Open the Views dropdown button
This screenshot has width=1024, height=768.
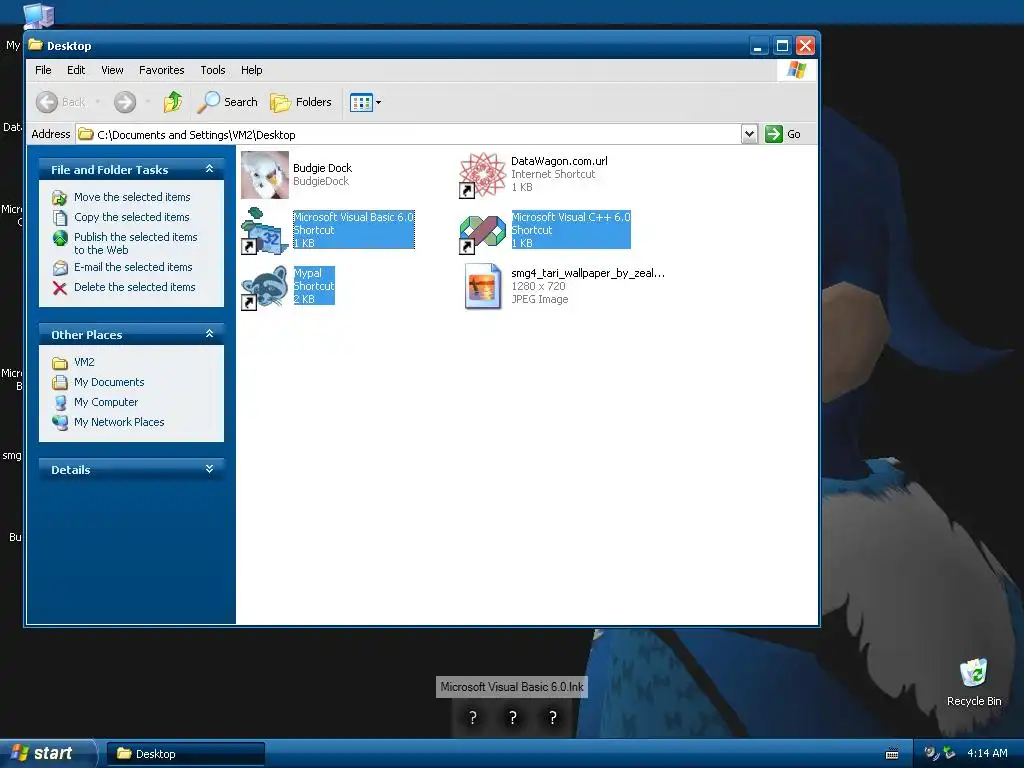tap(365, 103)
